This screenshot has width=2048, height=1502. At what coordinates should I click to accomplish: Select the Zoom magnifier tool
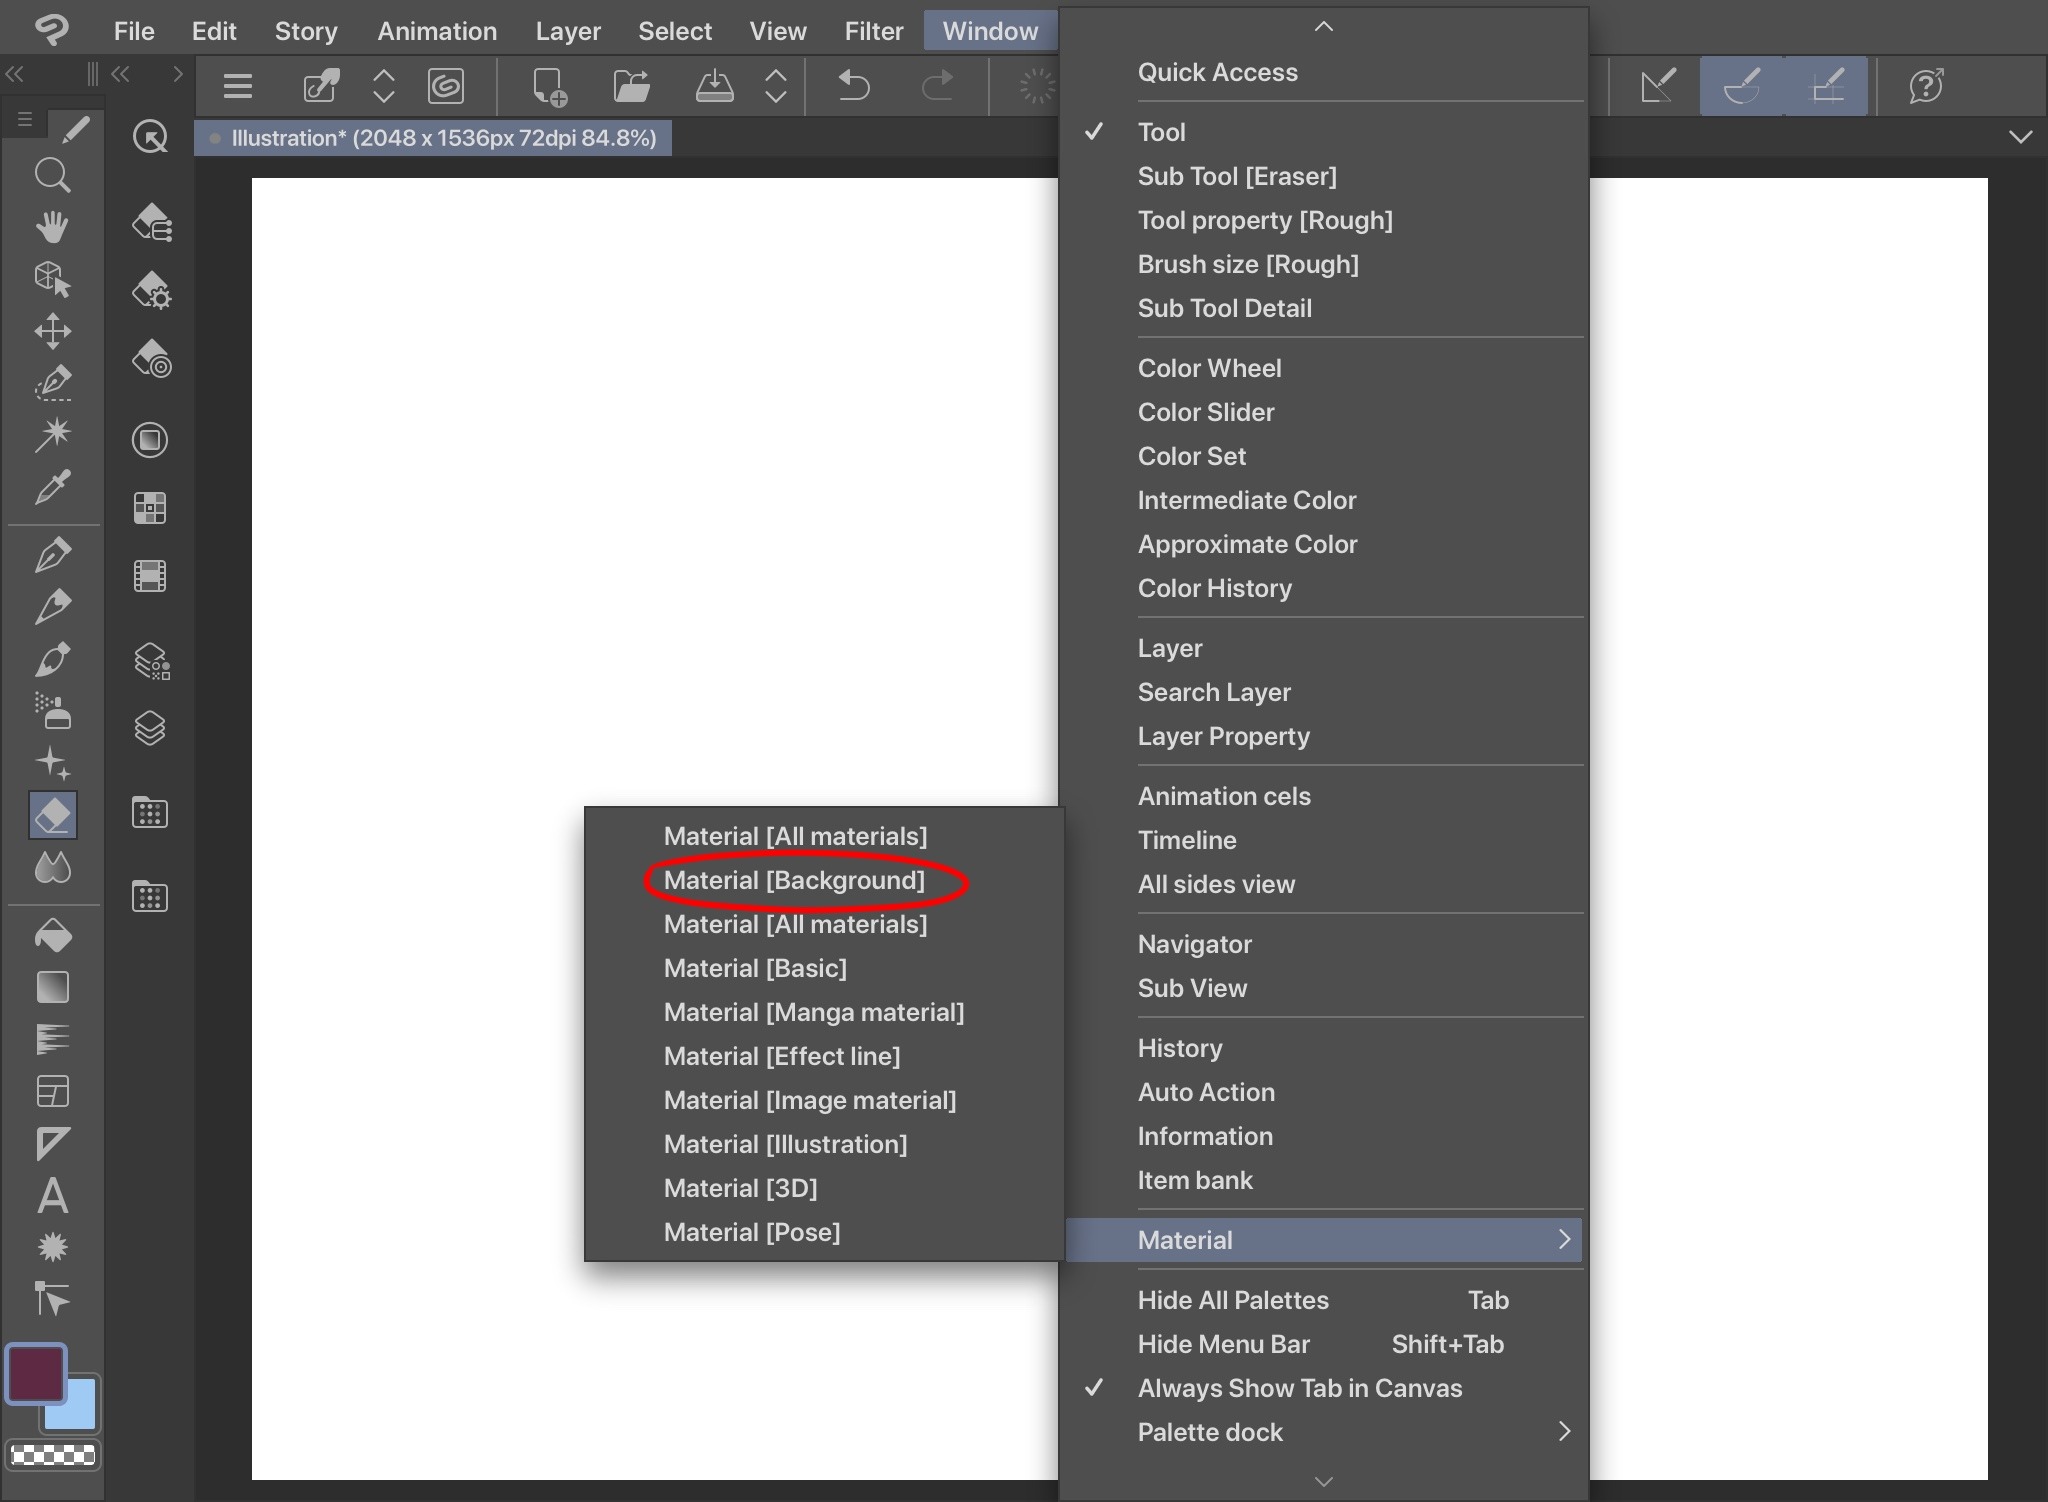(52, 176)
